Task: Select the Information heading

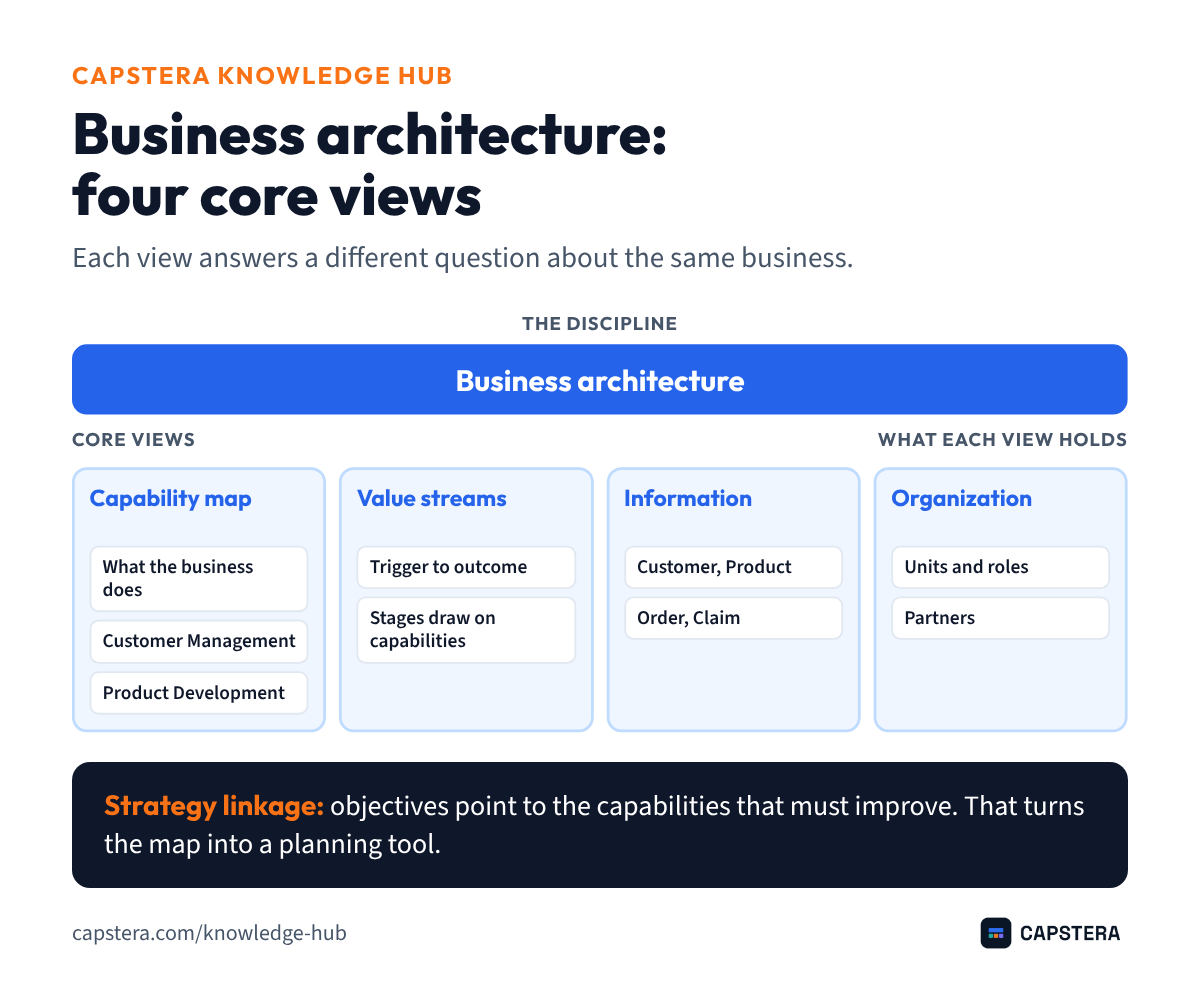Action: pyautogui.click(x=688, y=498)
